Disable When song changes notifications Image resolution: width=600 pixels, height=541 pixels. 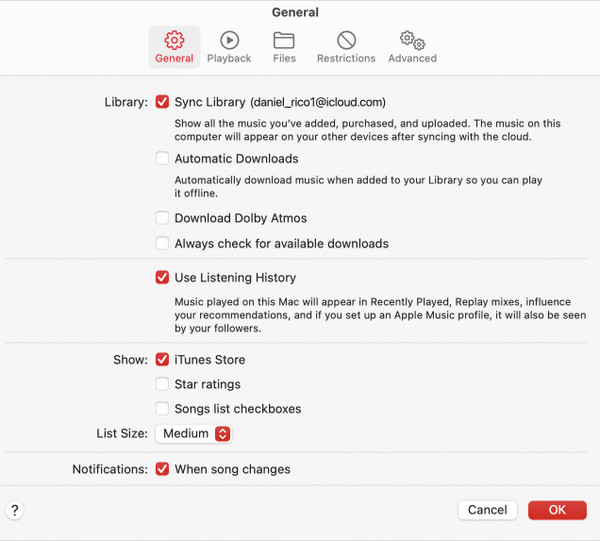162,469
